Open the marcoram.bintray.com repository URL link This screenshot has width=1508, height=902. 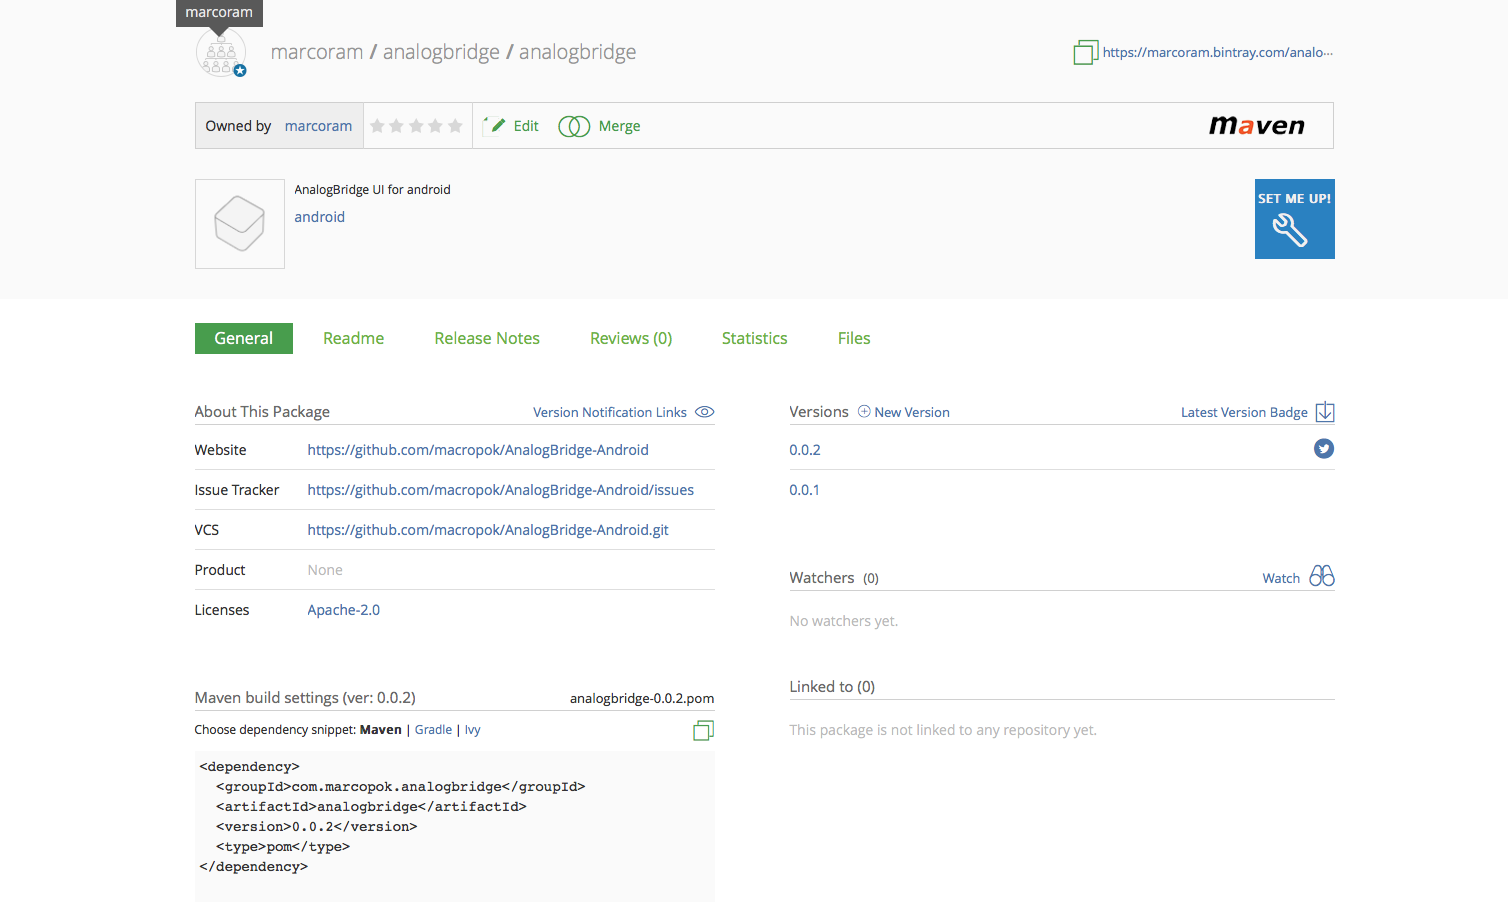click(x=1218, y=52)
